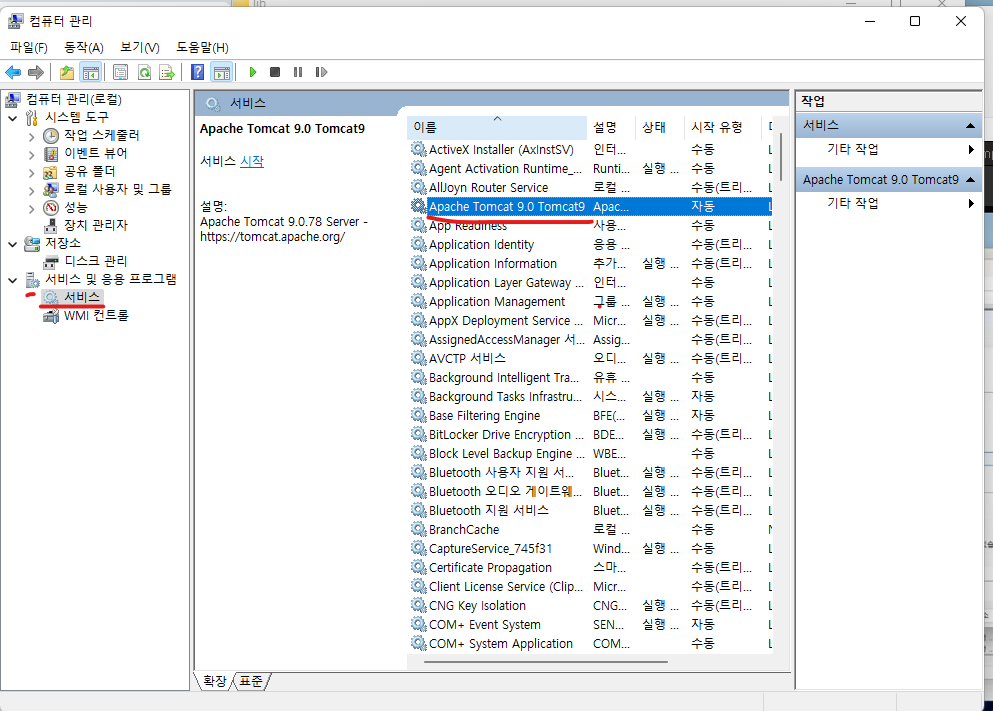Click the Properties toolbar icon

[120, 72]
